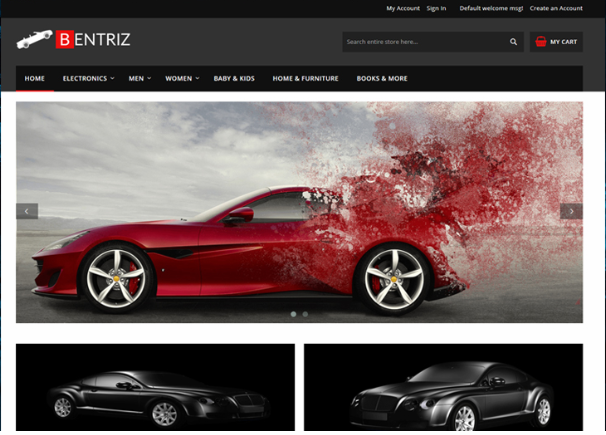Screen dimensions: 606x435
Task: Click the search magnifier icon
Action: [513, 42]
